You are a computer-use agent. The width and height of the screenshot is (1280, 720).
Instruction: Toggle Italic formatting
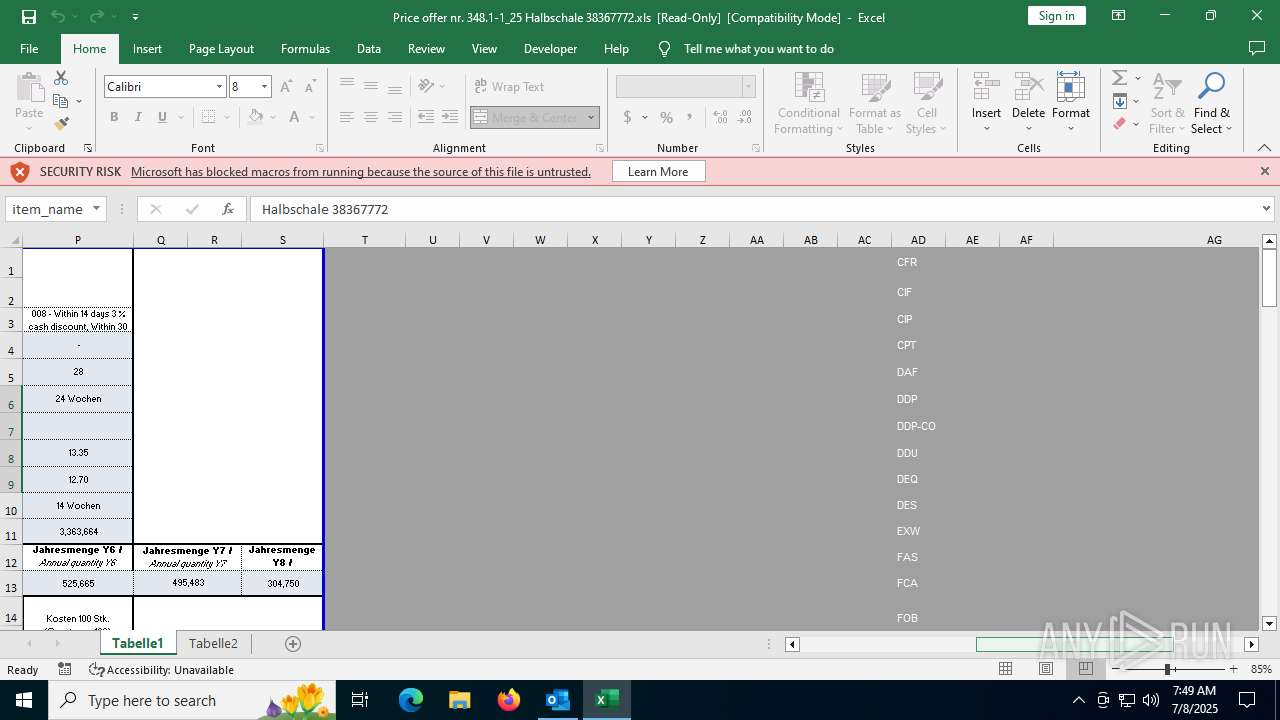pyautogui.click(x=138, y=117)
